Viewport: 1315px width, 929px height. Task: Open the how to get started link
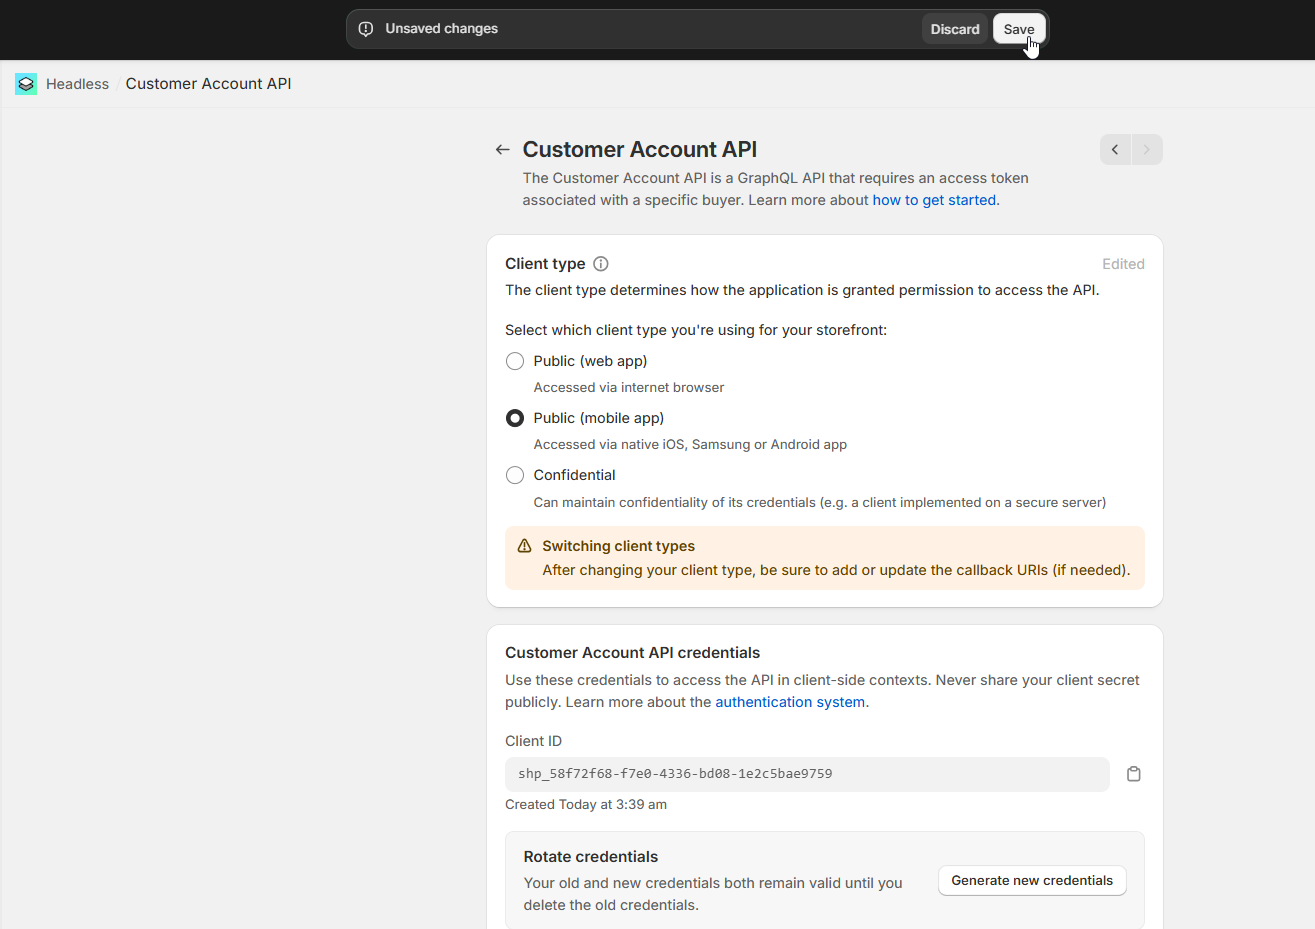(934, 200)
